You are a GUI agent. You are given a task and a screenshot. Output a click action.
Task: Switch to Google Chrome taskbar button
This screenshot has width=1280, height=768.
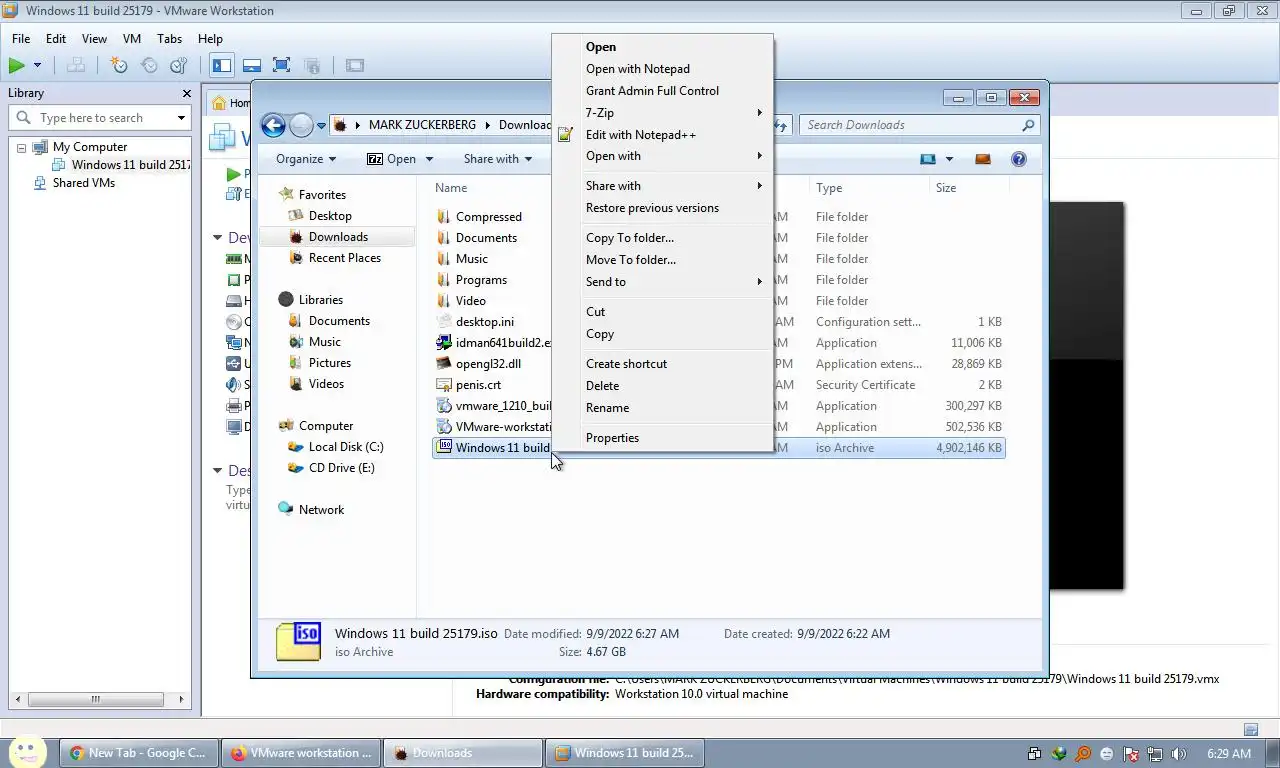(x=137, y=753)
